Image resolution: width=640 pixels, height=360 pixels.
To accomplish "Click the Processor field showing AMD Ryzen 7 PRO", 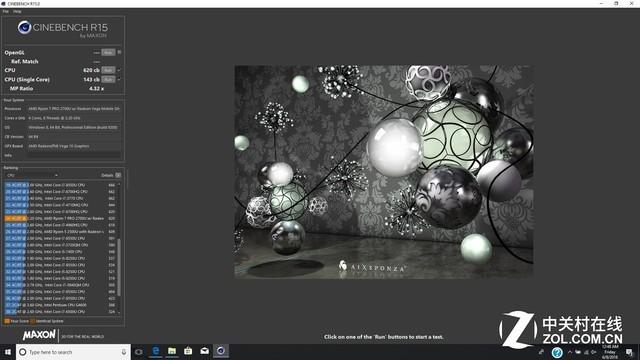I will pyautogui.click(x=74, y=109).
